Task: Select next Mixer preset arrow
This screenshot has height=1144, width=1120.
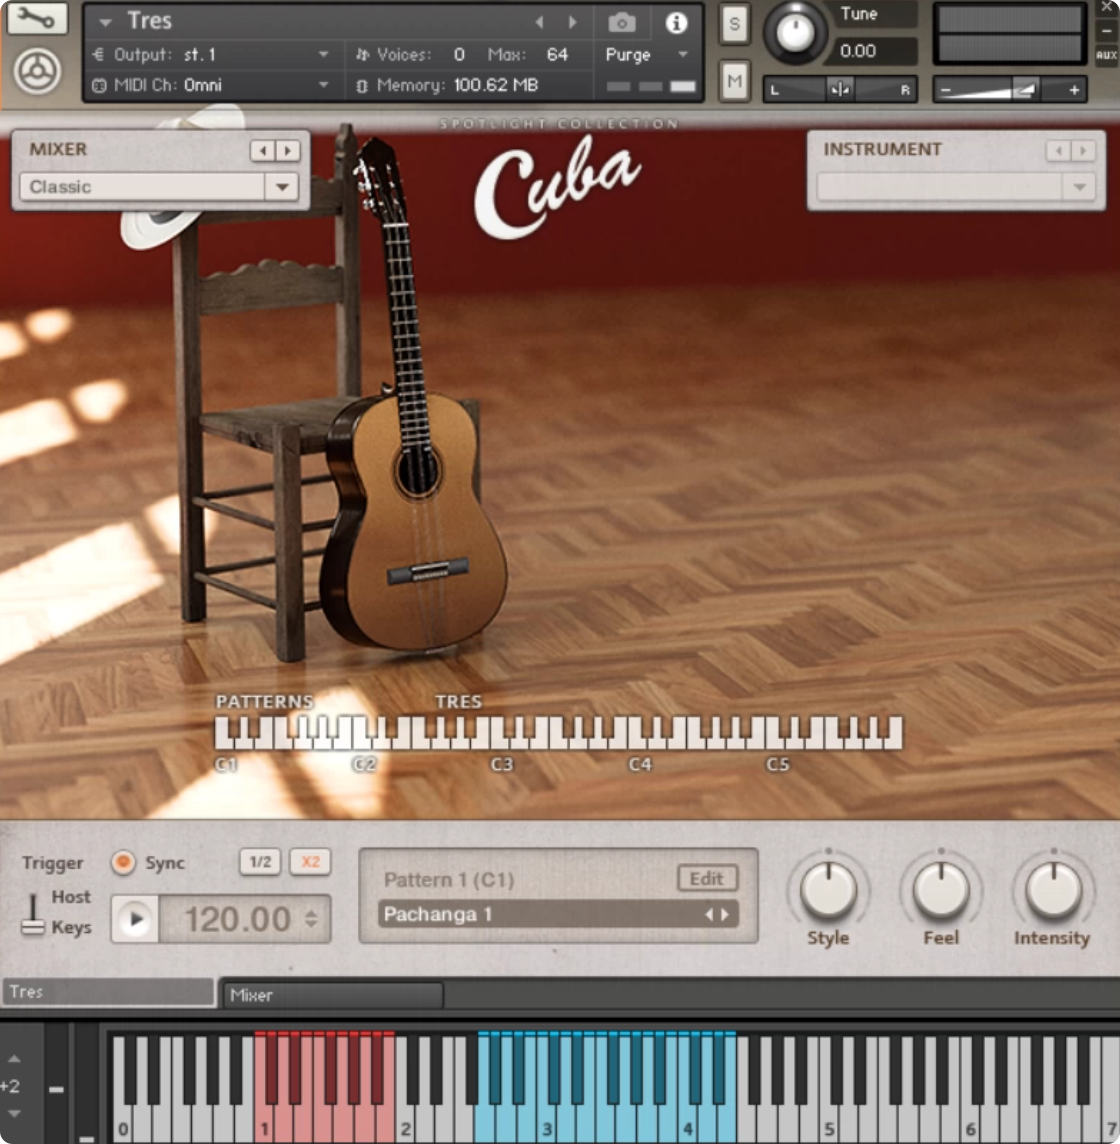Action: pos(288,150)
